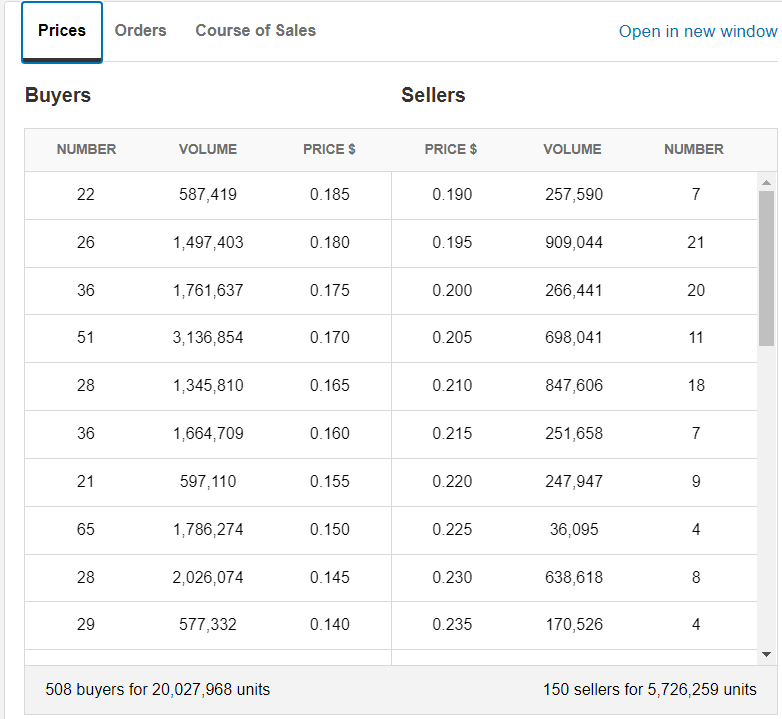Image resolution: width=782 pixels, height=719 pixels.
Task: Click the Open in new window link
Action: click(x=698, y=31)
